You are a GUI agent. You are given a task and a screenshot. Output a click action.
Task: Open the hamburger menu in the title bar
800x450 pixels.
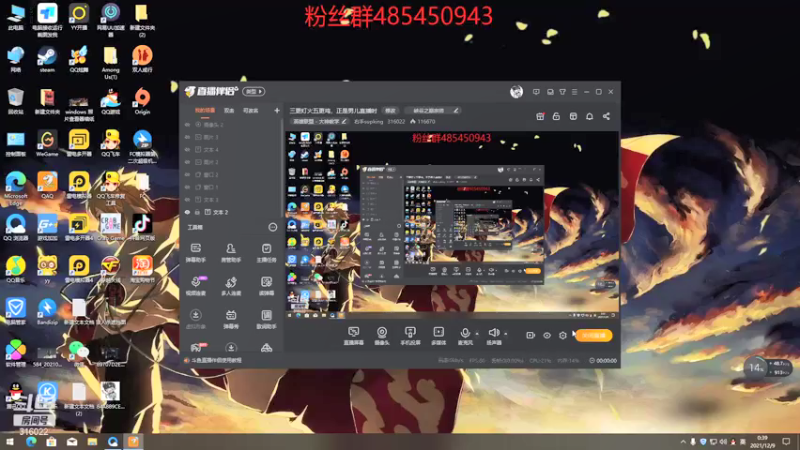[x=574, y=92]
